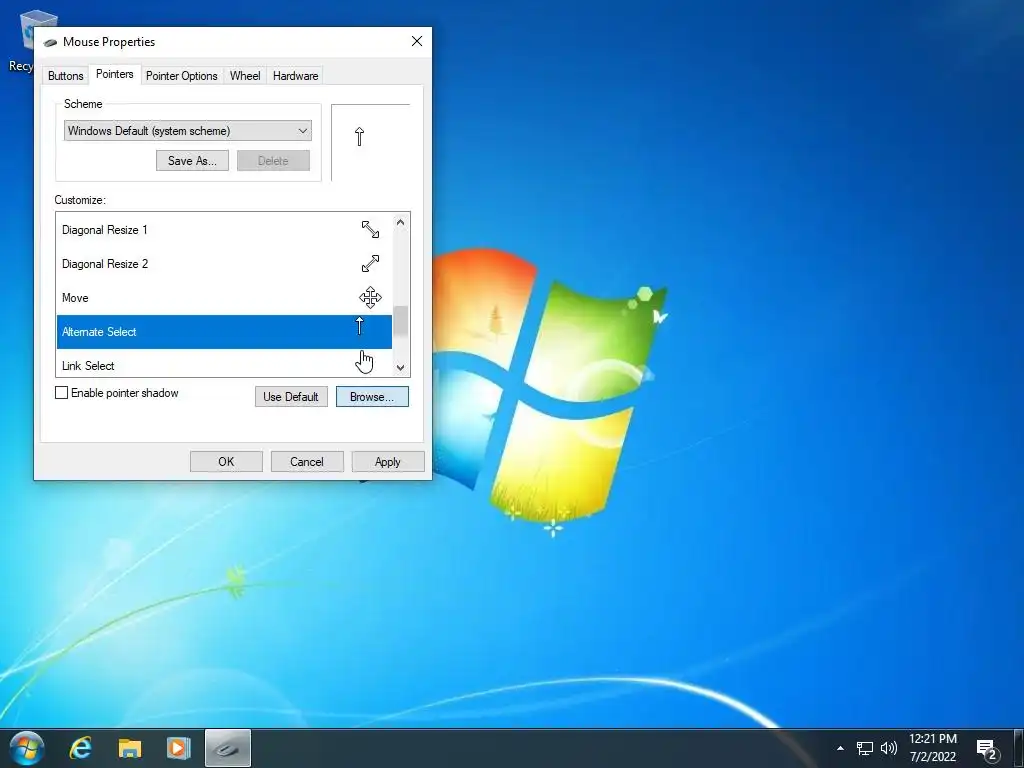Select the Move pointer row
The height and width of the screenshot is (768, 1024).
pyautogui.click(x=224, y=298)
